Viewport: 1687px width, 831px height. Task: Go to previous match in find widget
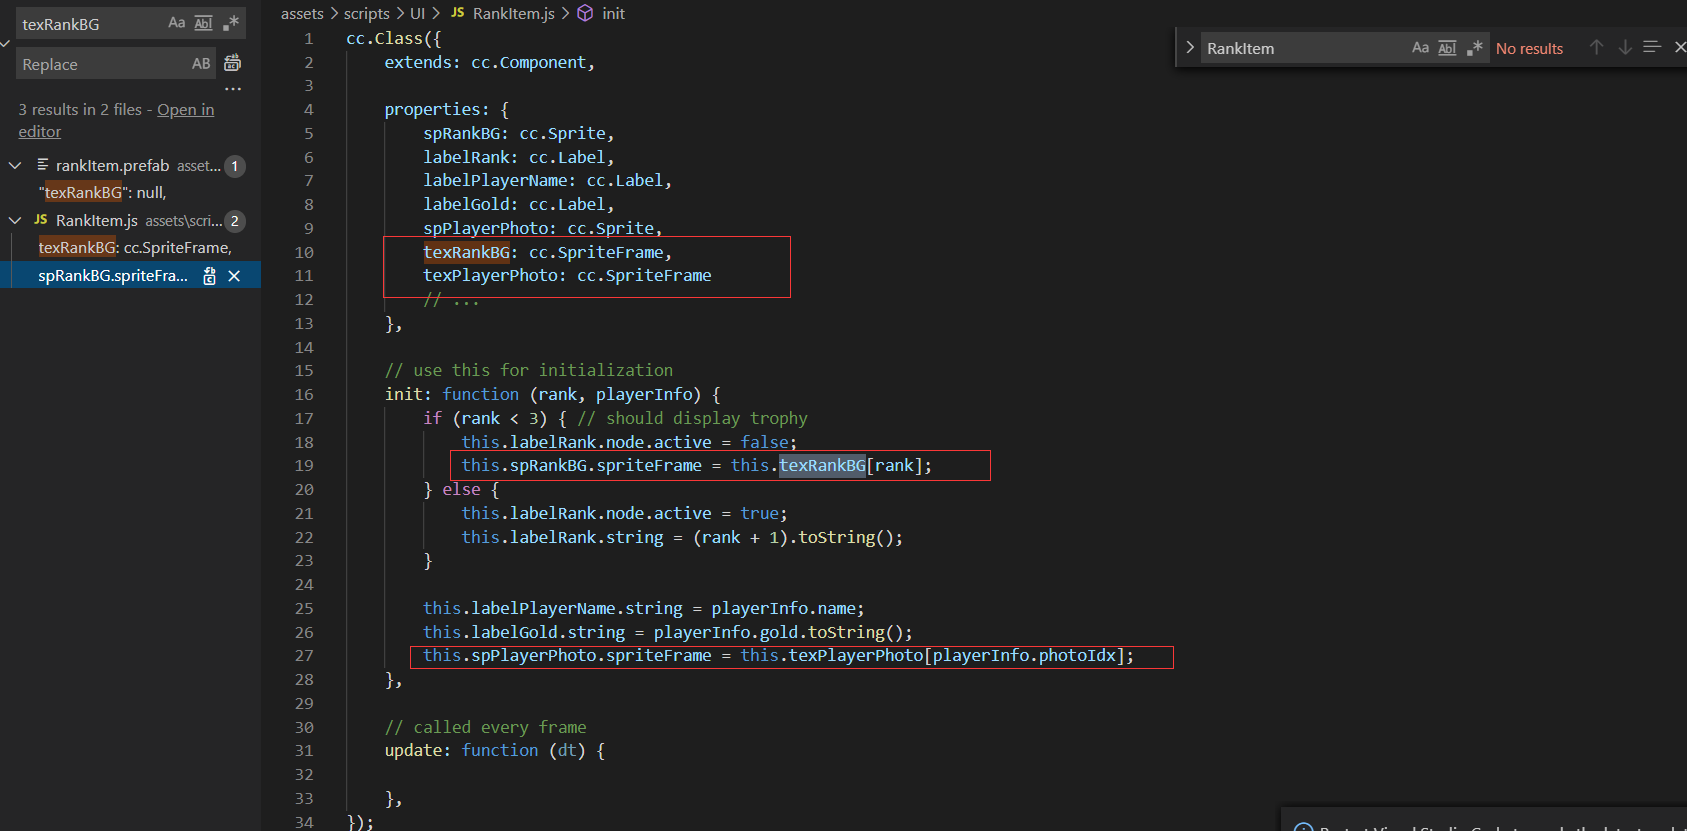1596,48
